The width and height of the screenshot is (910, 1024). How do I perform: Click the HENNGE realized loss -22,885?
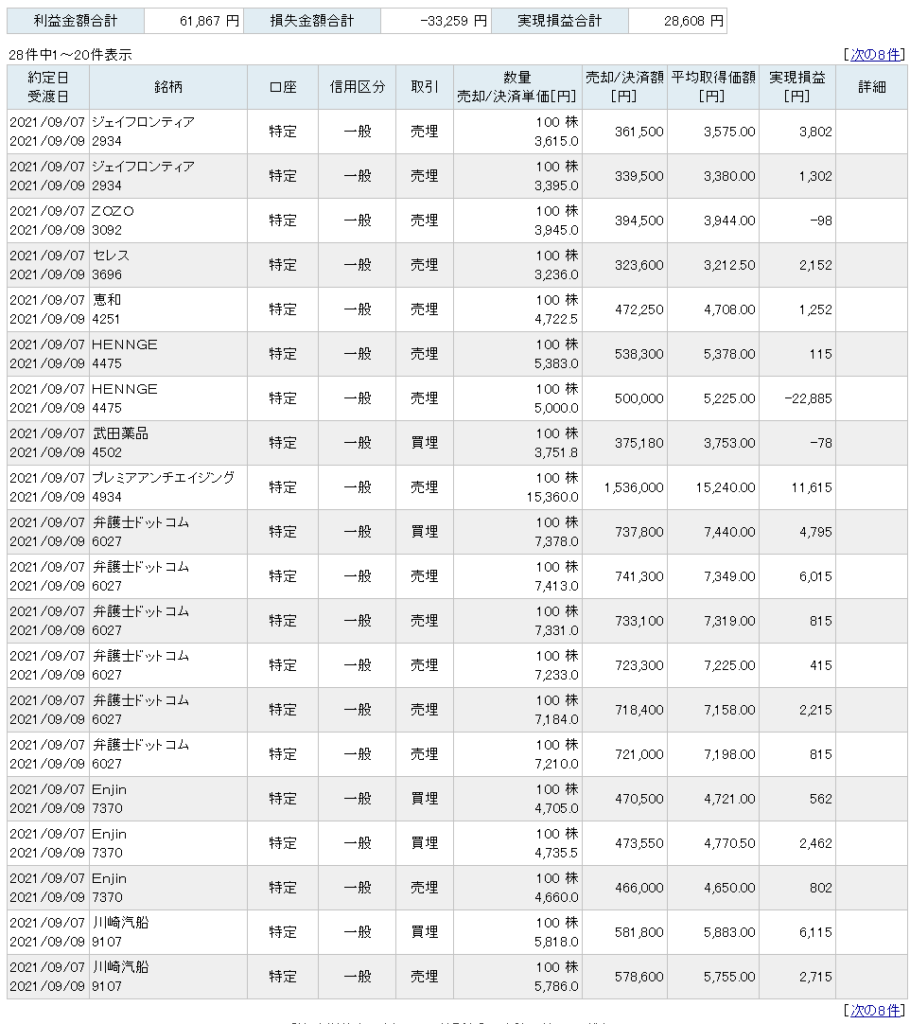(x=809, y=398)
